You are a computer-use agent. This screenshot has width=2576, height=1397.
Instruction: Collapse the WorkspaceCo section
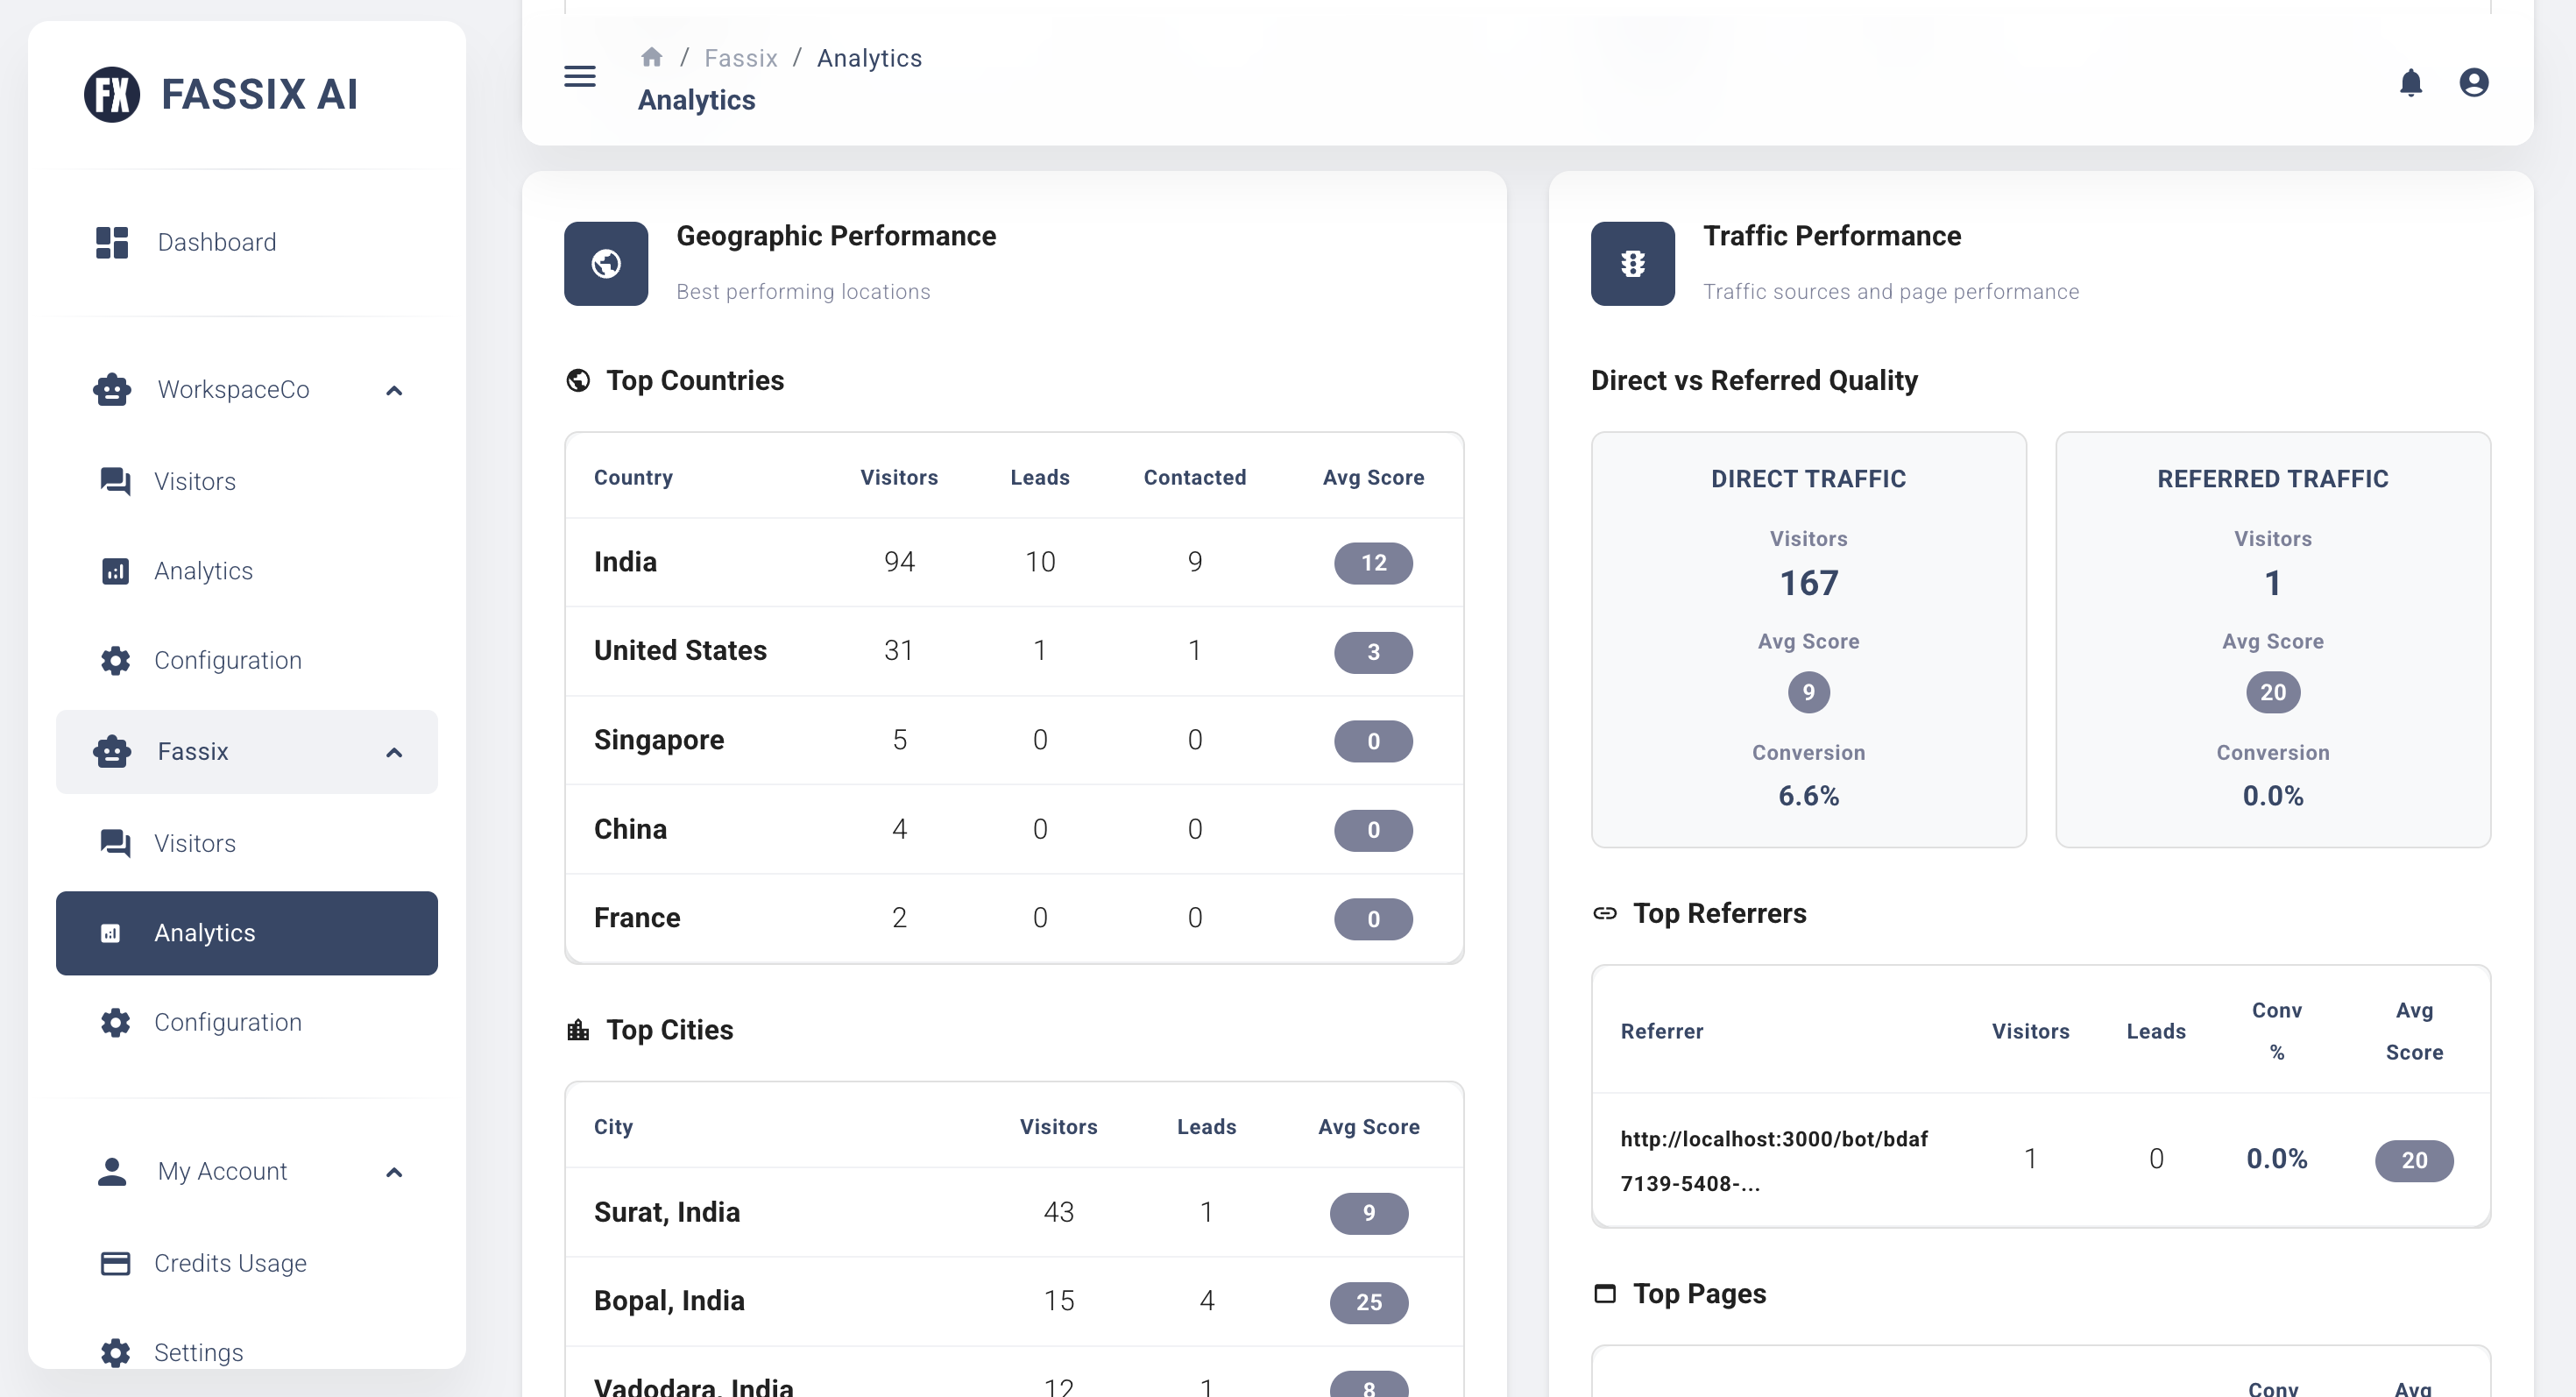394,390
